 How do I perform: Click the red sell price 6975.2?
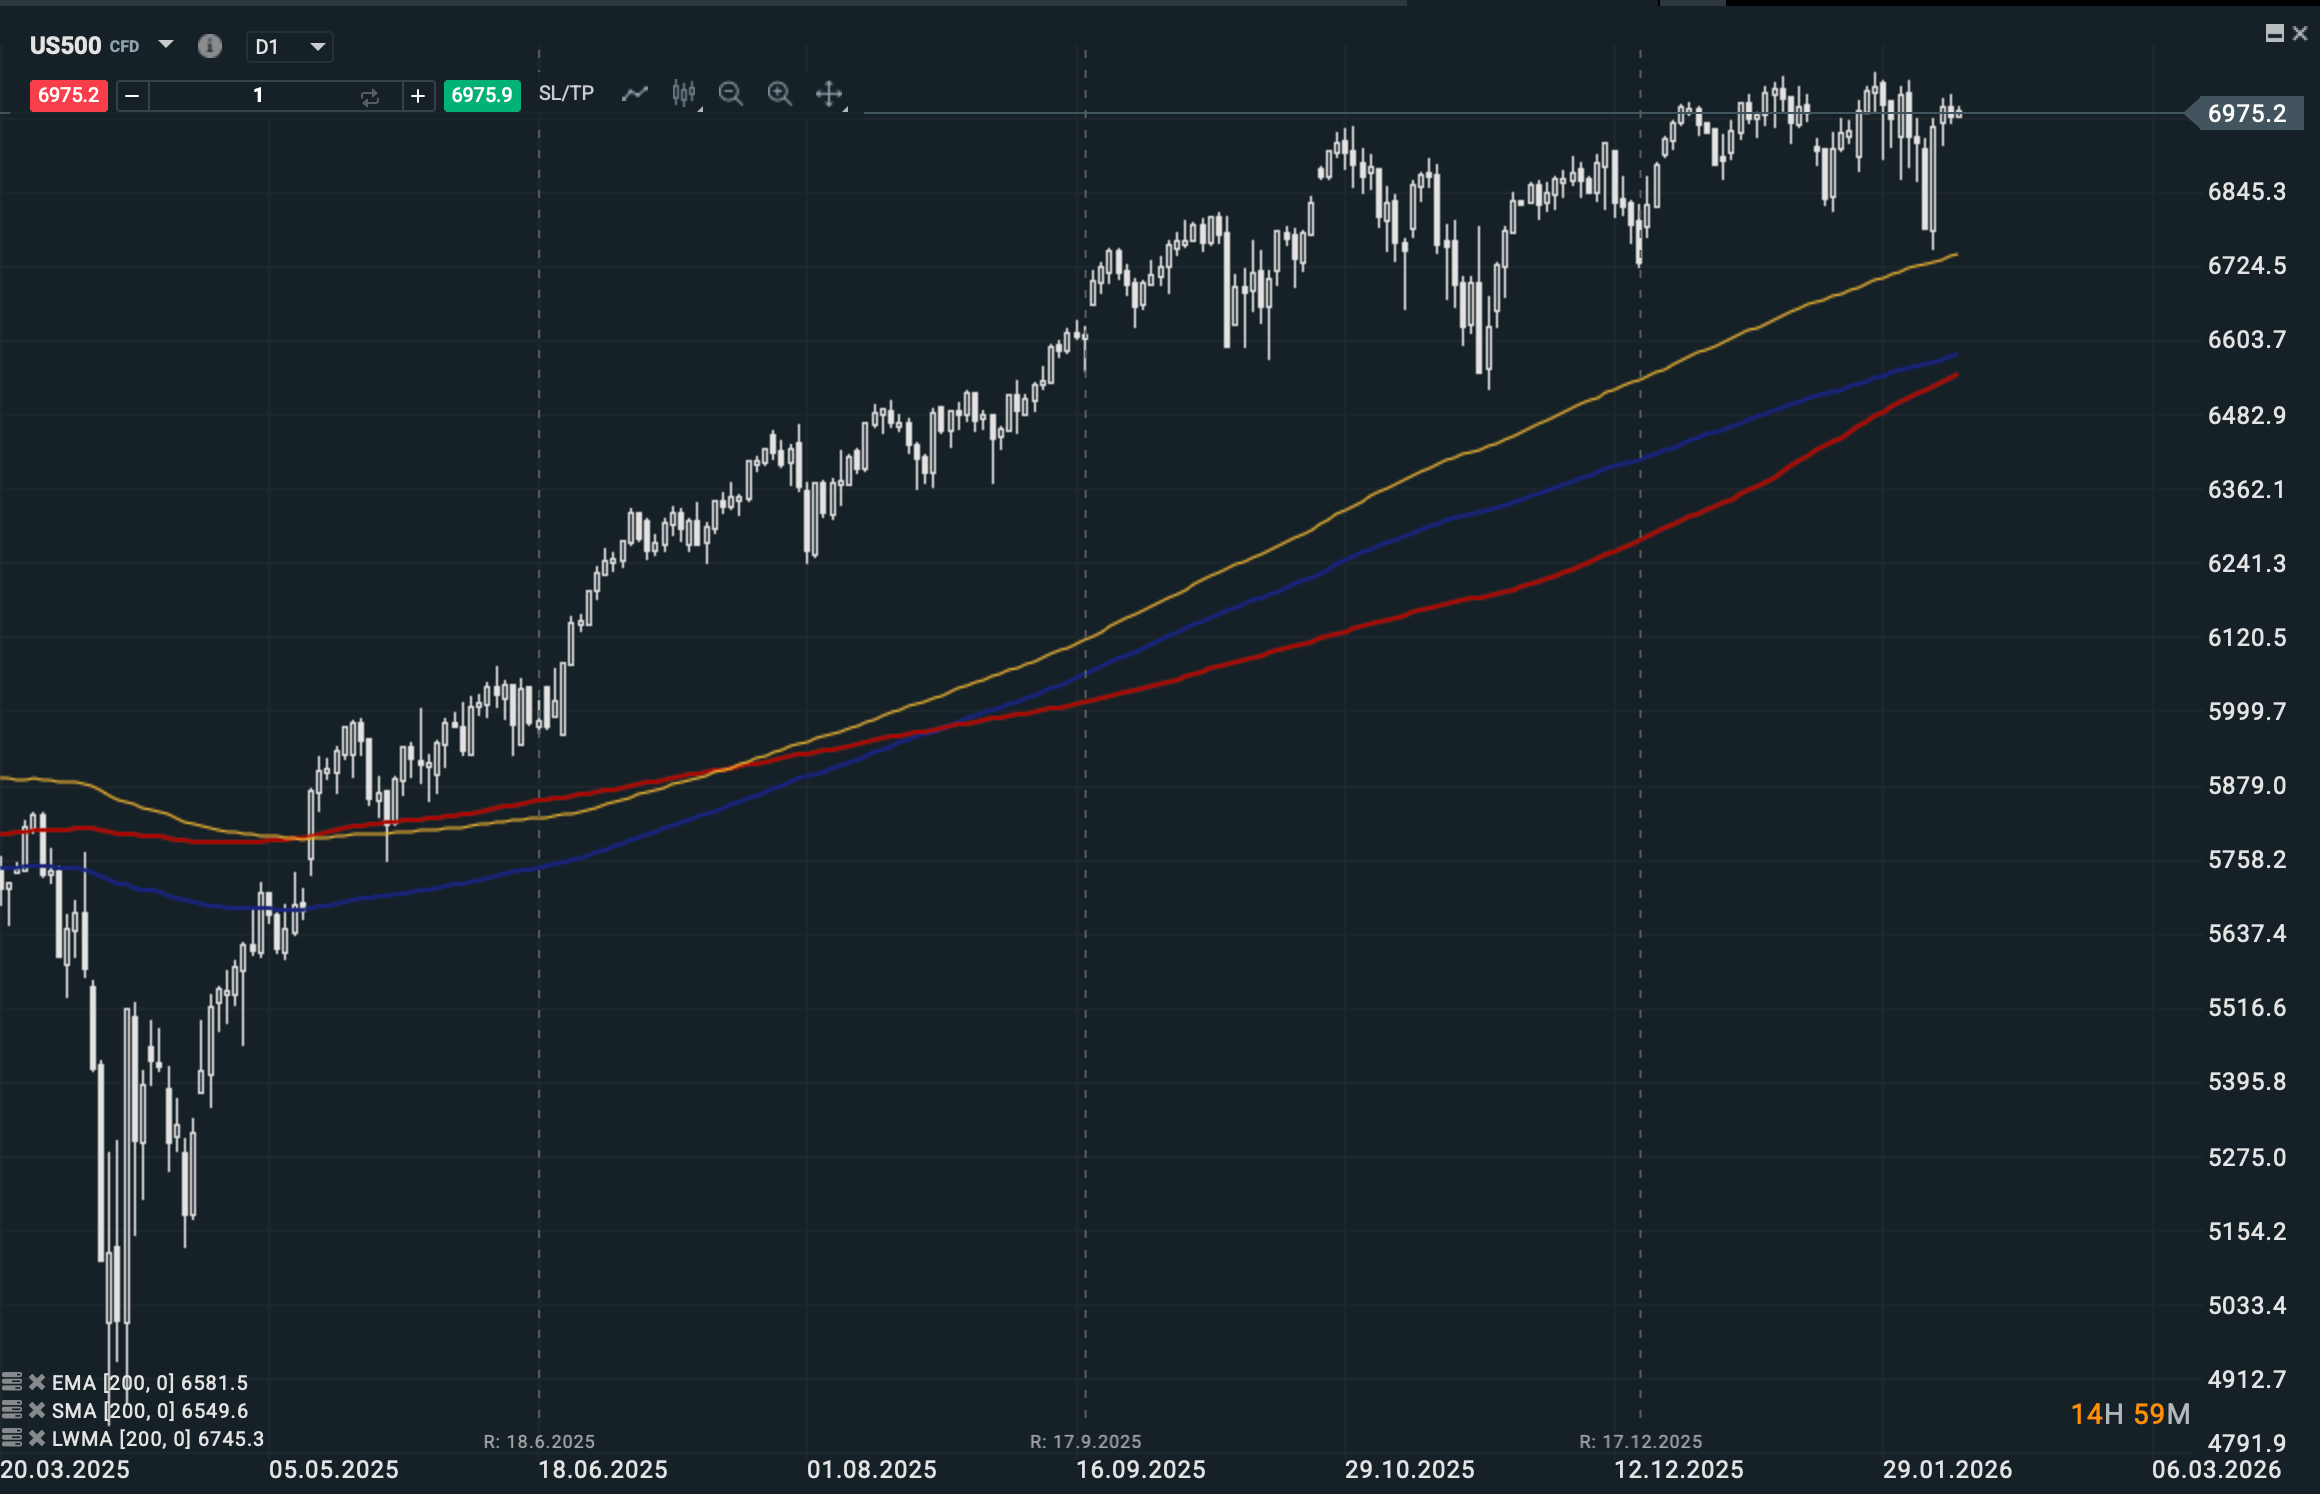coord(68,96)
